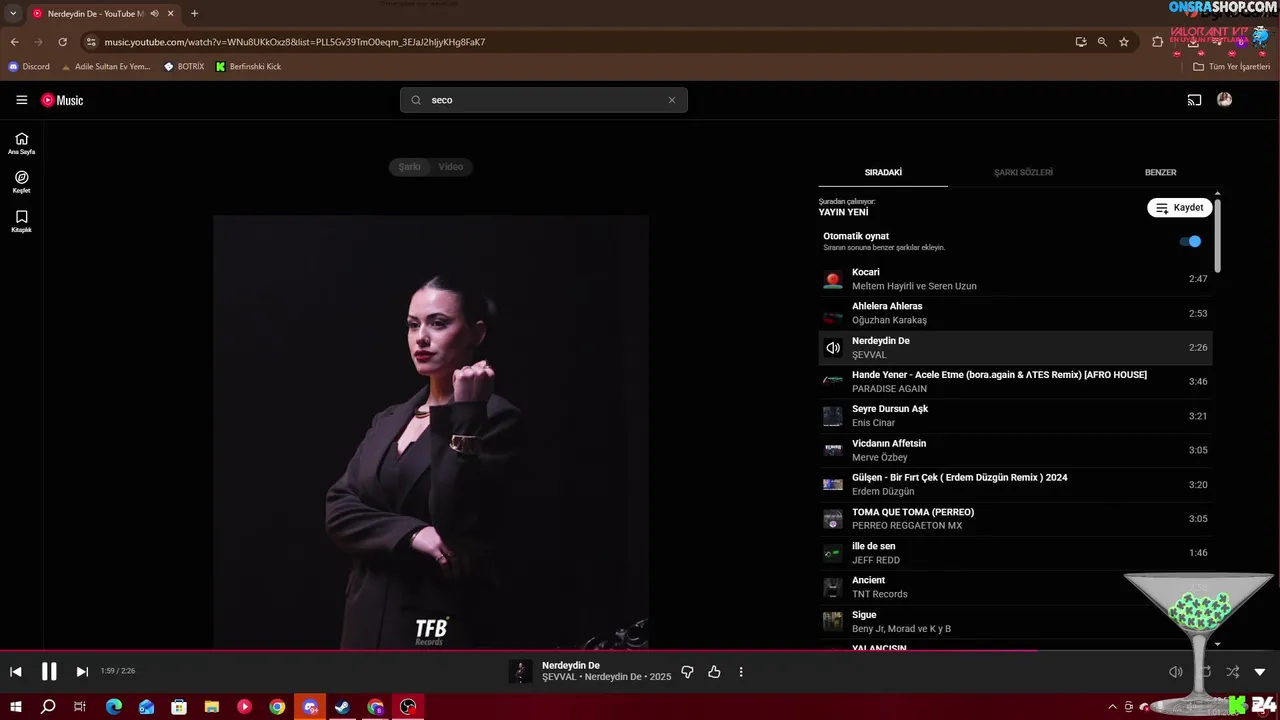Screen dimensions: 1280x720
Task: Play Gülşen Bir Fırt Çek remix
Action: [x=1015, y=484]
